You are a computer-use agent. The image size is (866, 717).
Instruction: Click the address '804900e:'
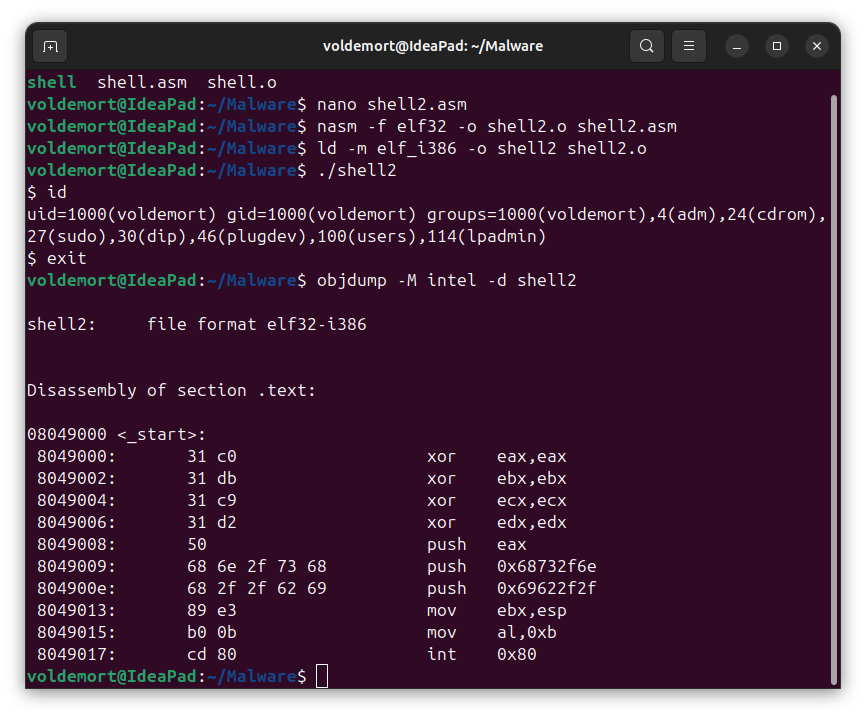click(x=77, y=589)
